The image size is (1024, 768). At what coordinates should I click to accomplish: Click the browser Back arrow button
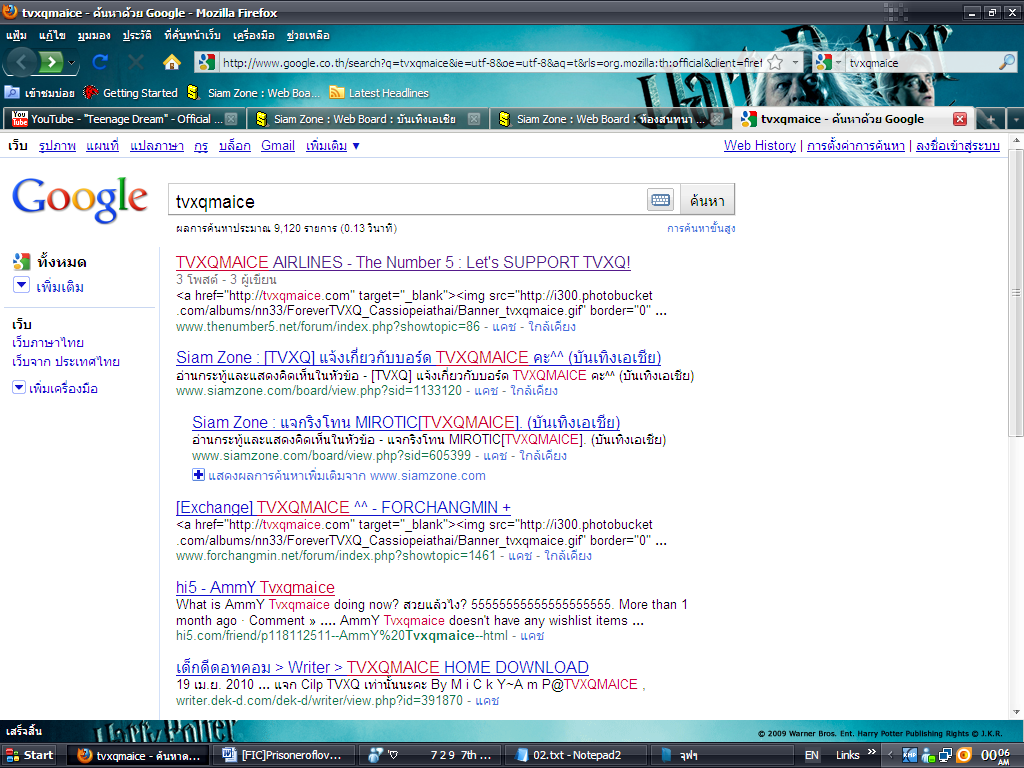[x=22, y=63]
